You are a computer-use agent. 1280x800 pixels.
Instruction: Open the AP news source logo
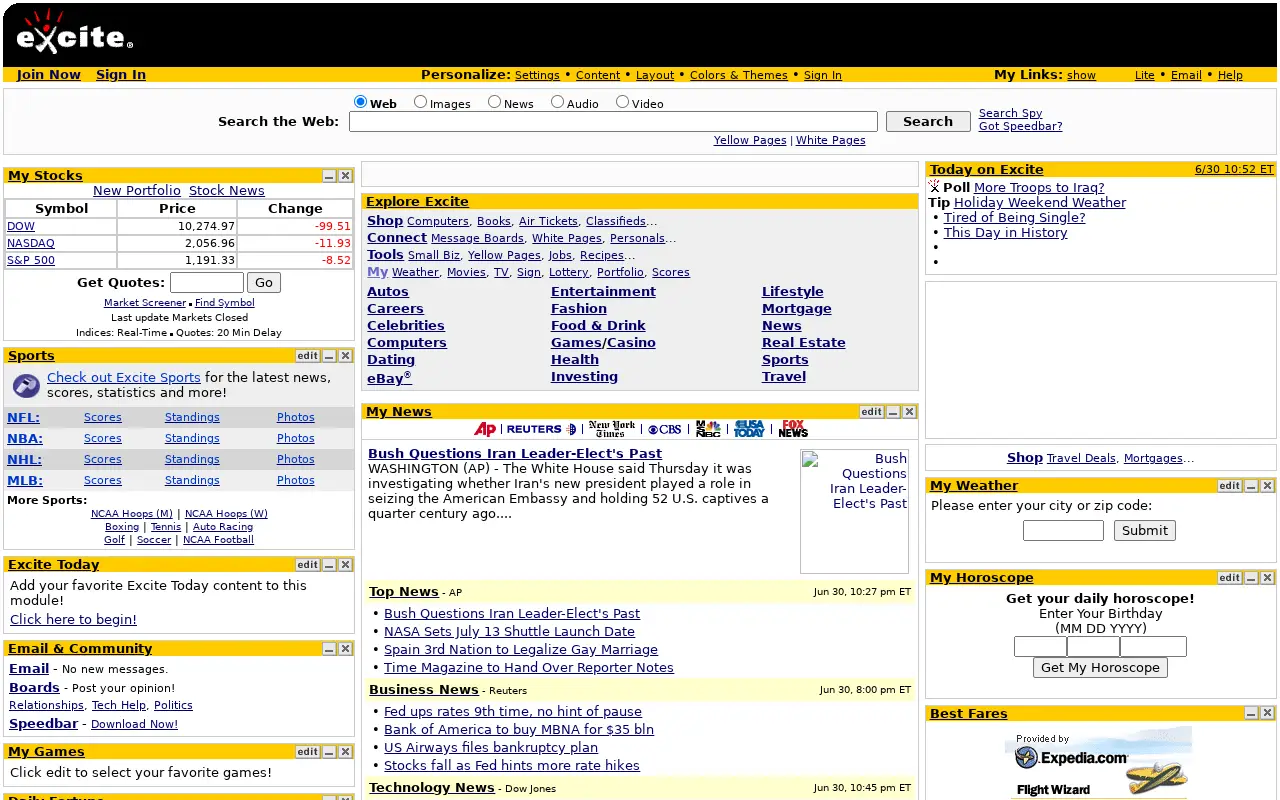(485, 429)
